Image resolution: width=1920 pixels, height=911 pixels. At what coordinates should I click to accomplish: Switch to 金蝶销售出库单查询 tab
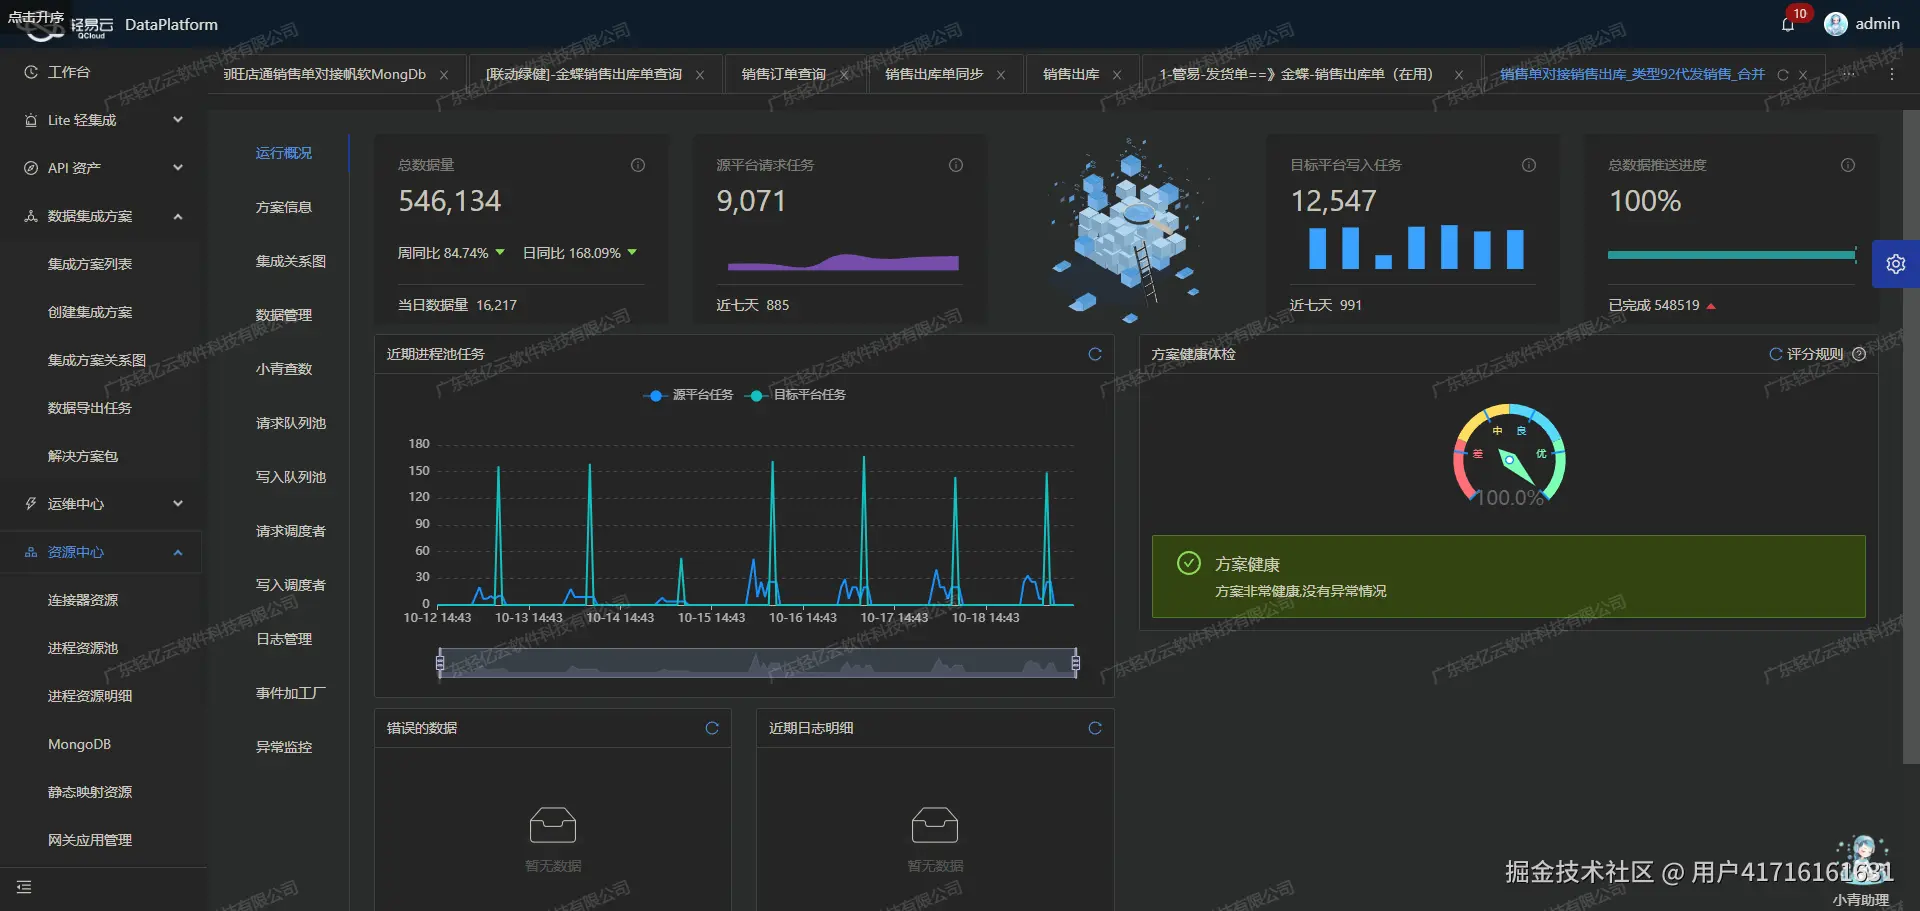click(585, 74)
